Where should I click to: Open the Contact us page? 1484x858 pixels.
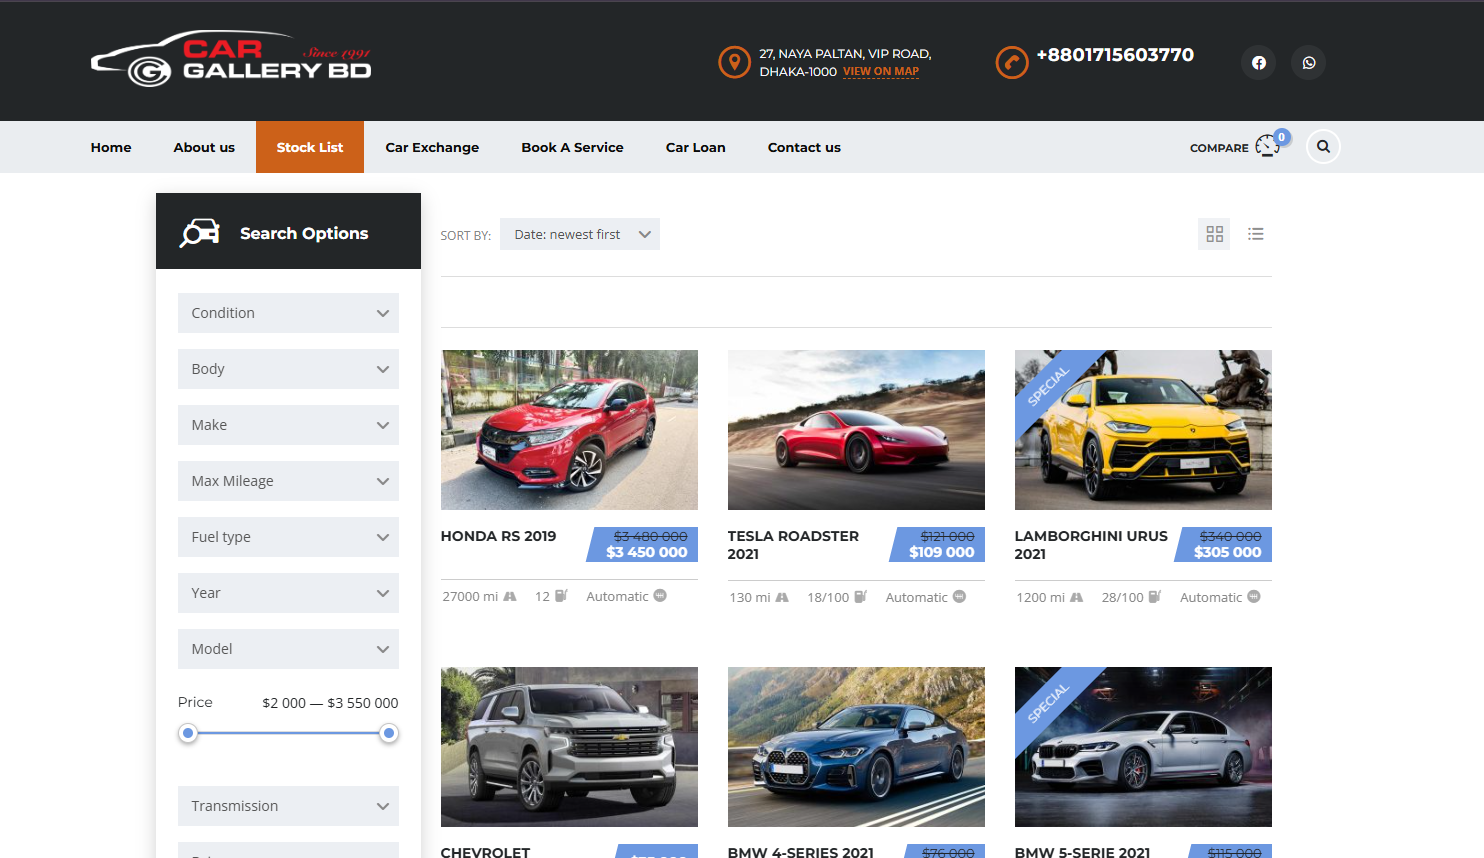click(804, 147)
